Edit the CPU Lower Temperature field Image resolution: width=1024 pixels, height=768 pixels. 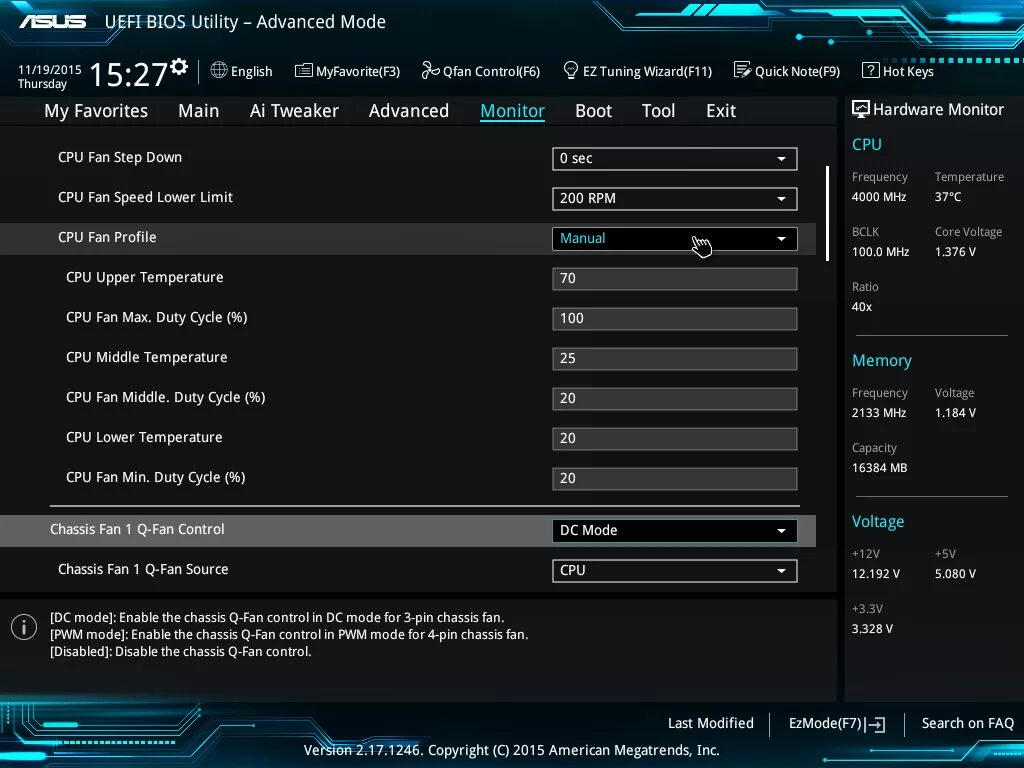(674, 438)
